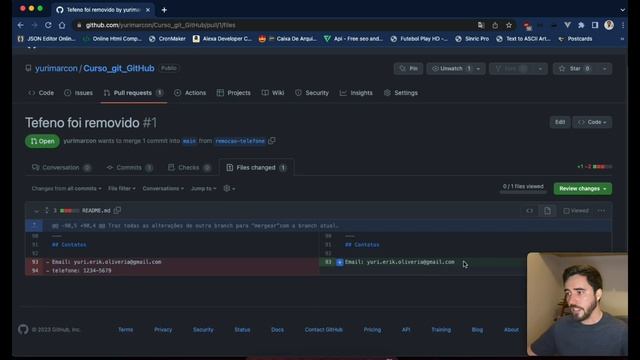The height and width of the screenshot is (360, 640).
Task: Open the Pricing footer link
Action: (x=372, y=329)
